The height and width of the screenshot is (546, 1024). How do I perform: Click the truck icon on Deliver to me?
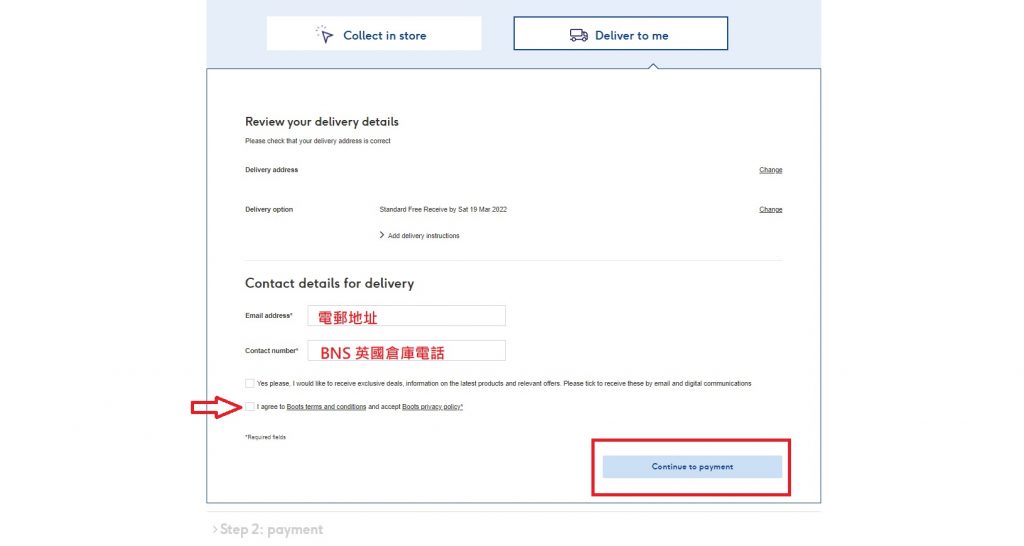pyautogui.click(x=578, y=35)
